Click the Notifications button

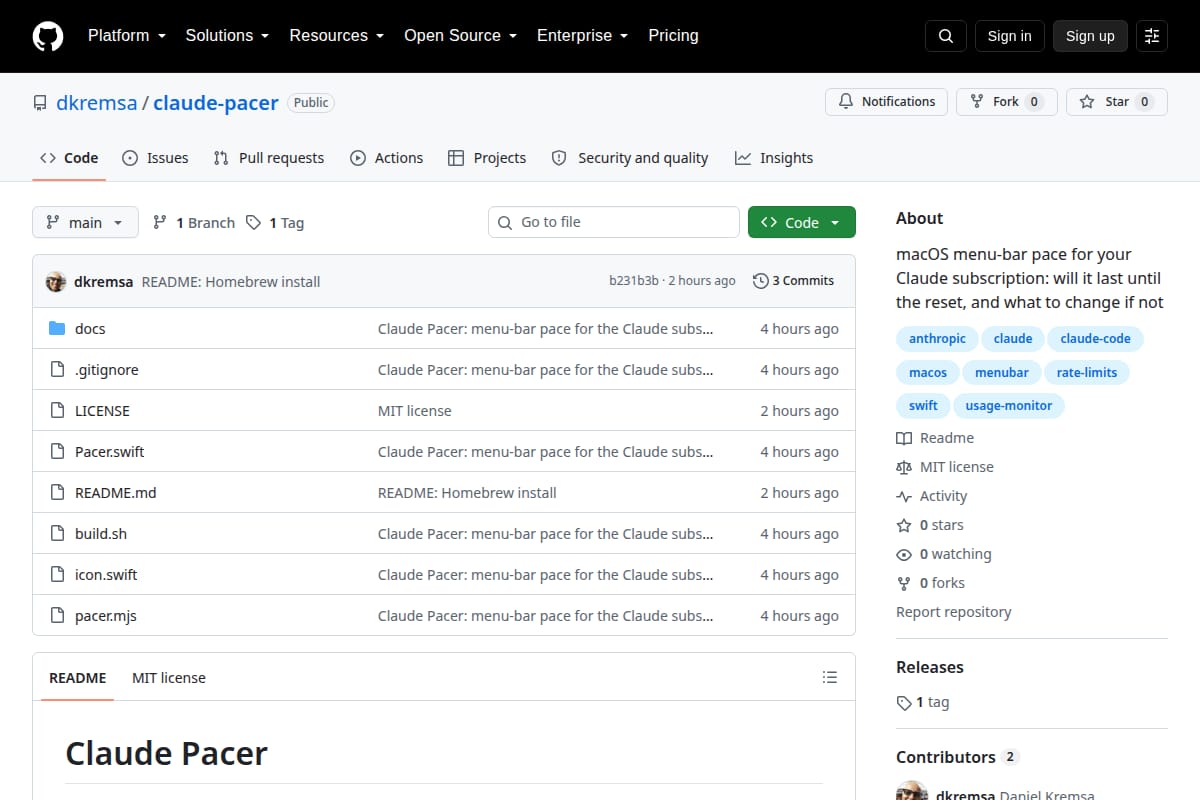(886, 102)
